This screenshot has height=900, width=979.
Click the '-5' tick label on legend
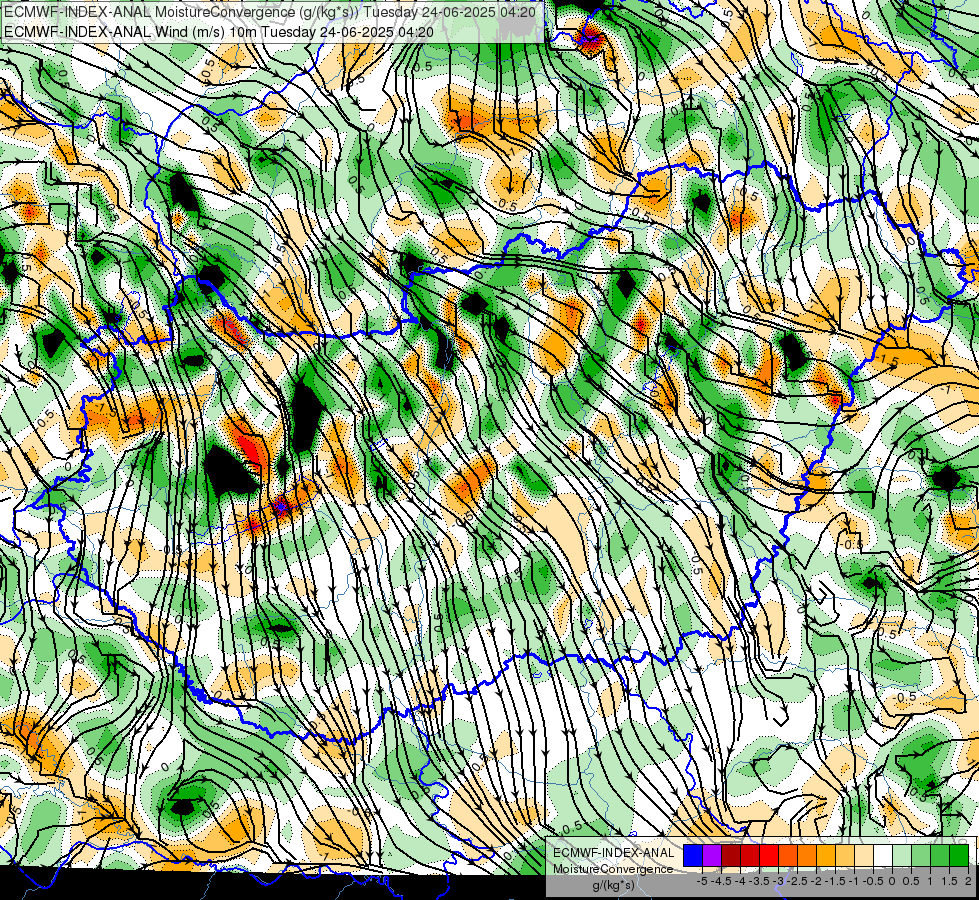pyautogui.click(x=702, y=881)
